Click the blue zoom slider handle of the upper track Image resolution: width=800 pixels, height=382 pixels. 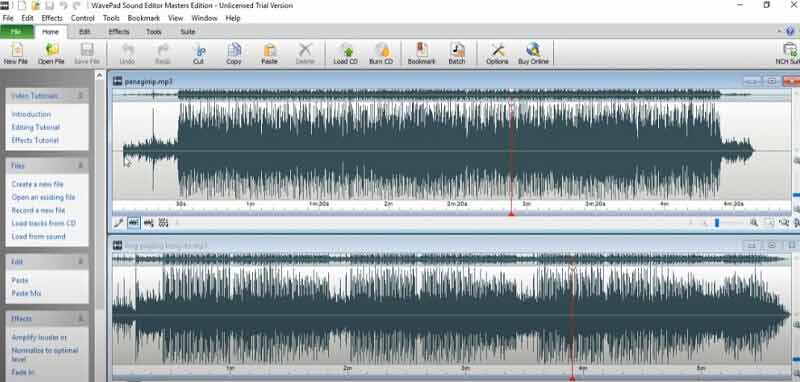click(x=717, y=223)
